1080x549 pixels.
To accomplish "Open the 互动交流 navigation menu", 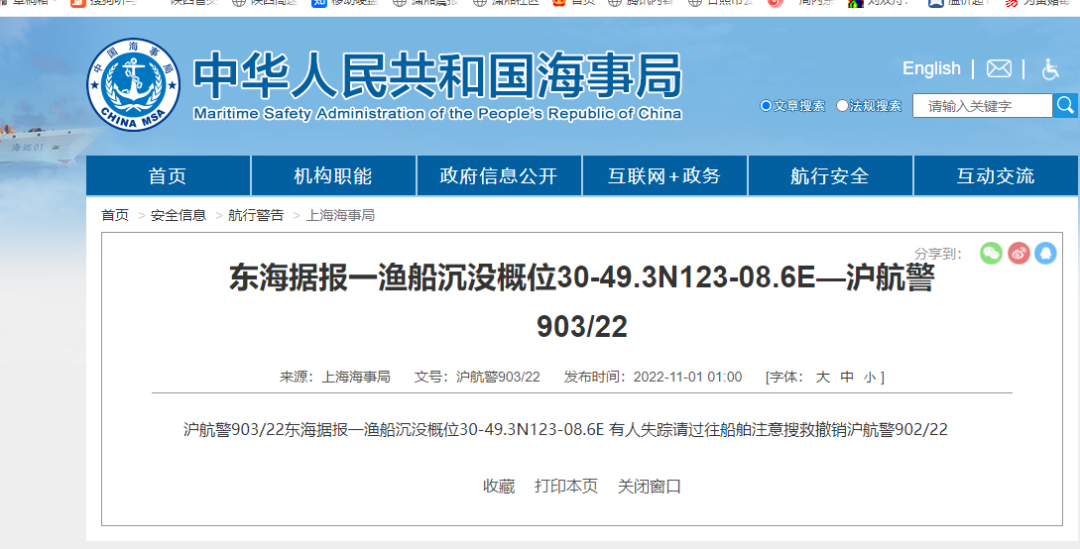I will (x=995, y=176).
